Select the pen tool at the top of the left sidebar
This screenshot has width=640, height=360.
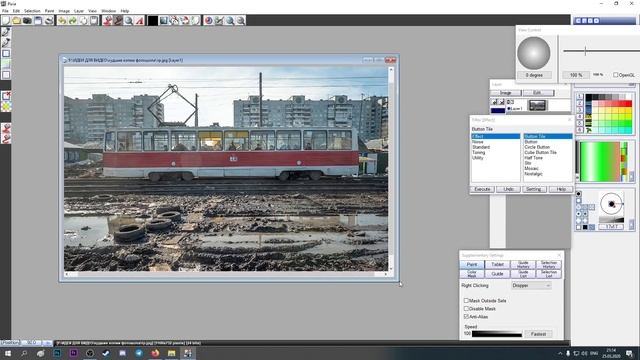click(6, 31)
